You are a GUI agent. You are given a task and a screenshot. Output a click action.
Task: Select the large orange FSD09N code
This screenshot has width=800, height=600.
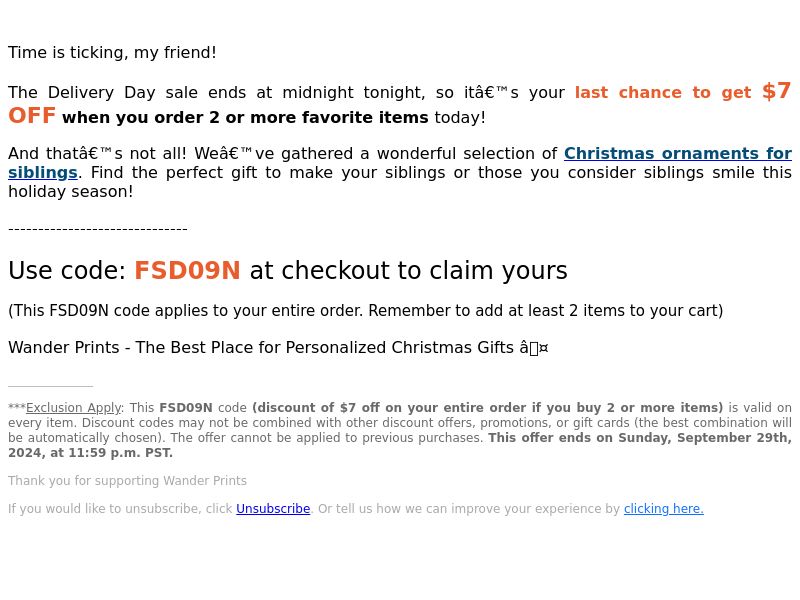pyautogui.click(x=187, y=270)
